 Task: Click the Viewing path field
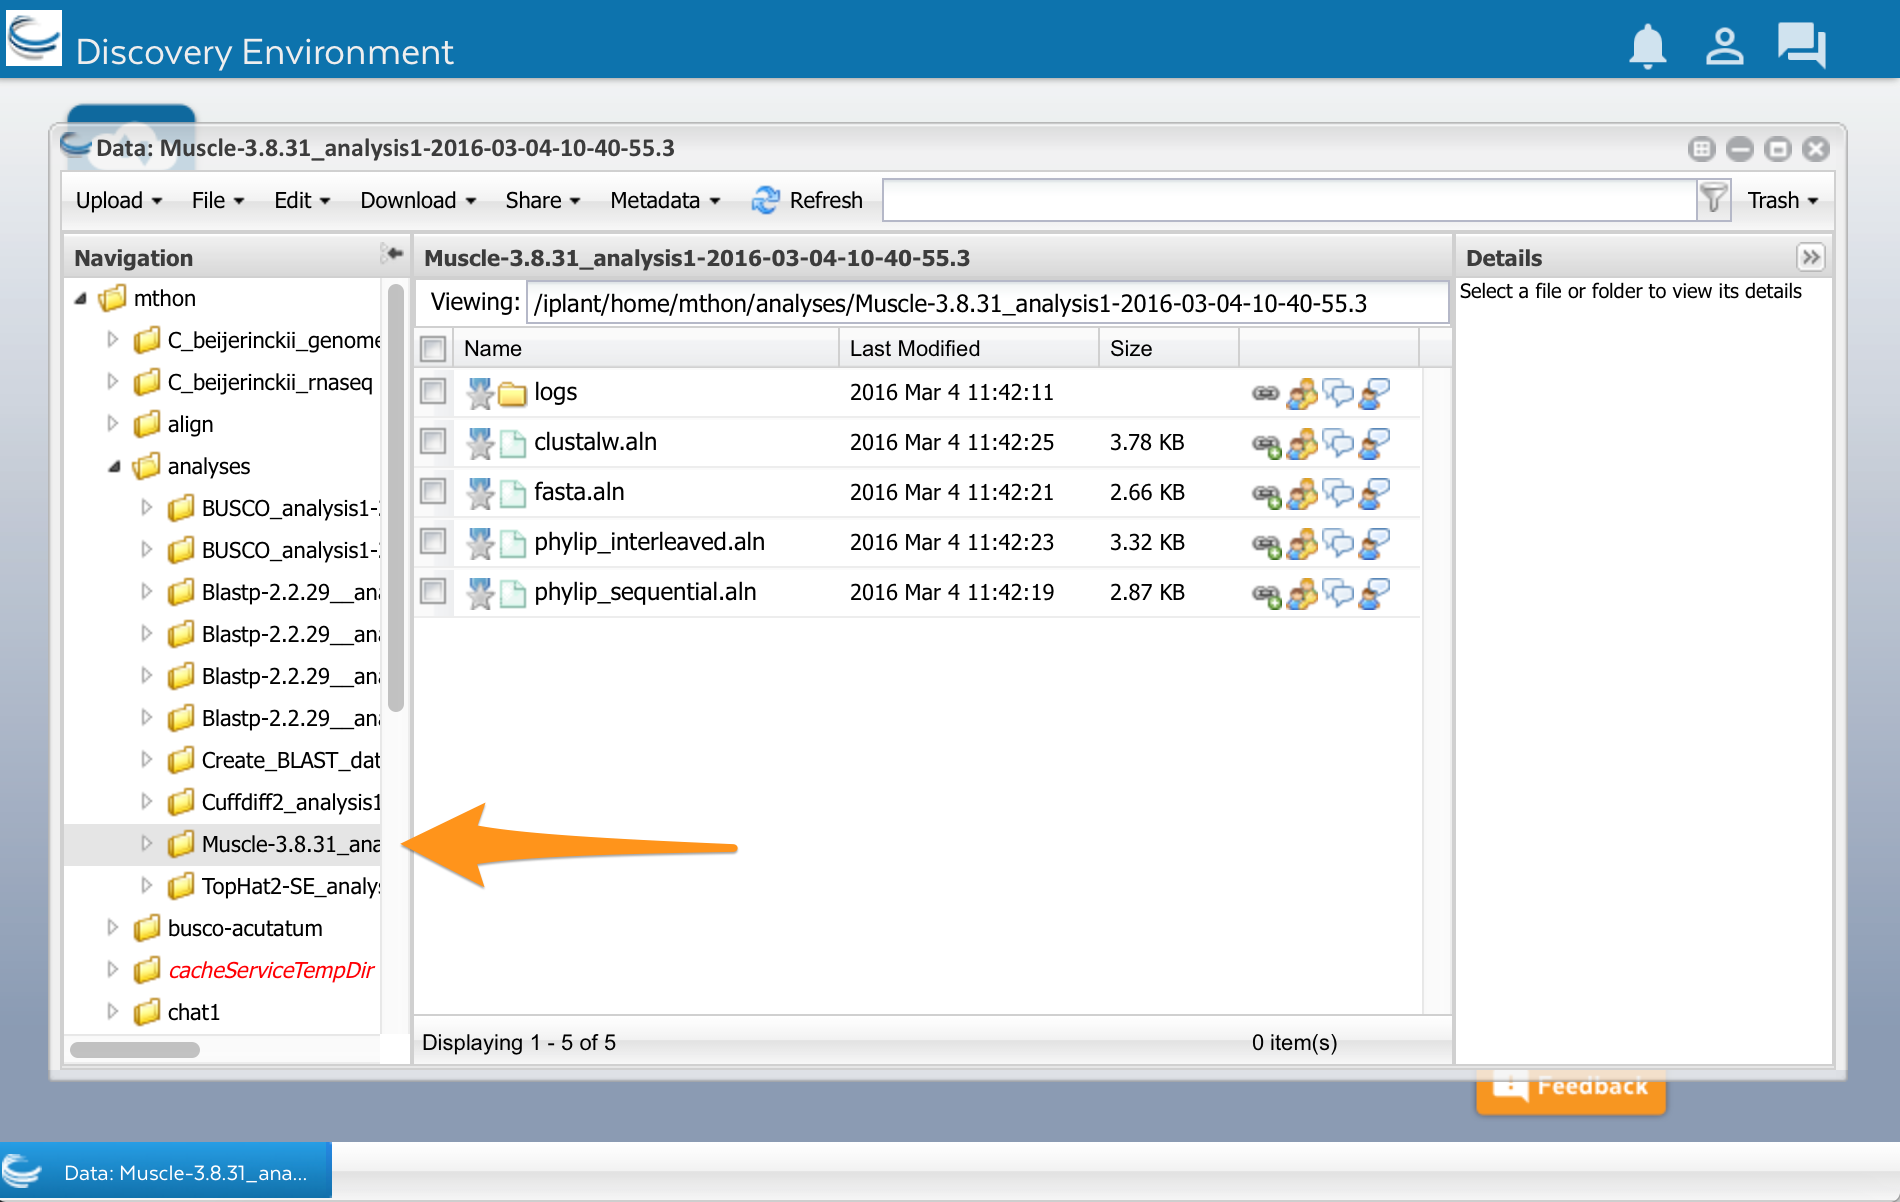click(987, 303)
